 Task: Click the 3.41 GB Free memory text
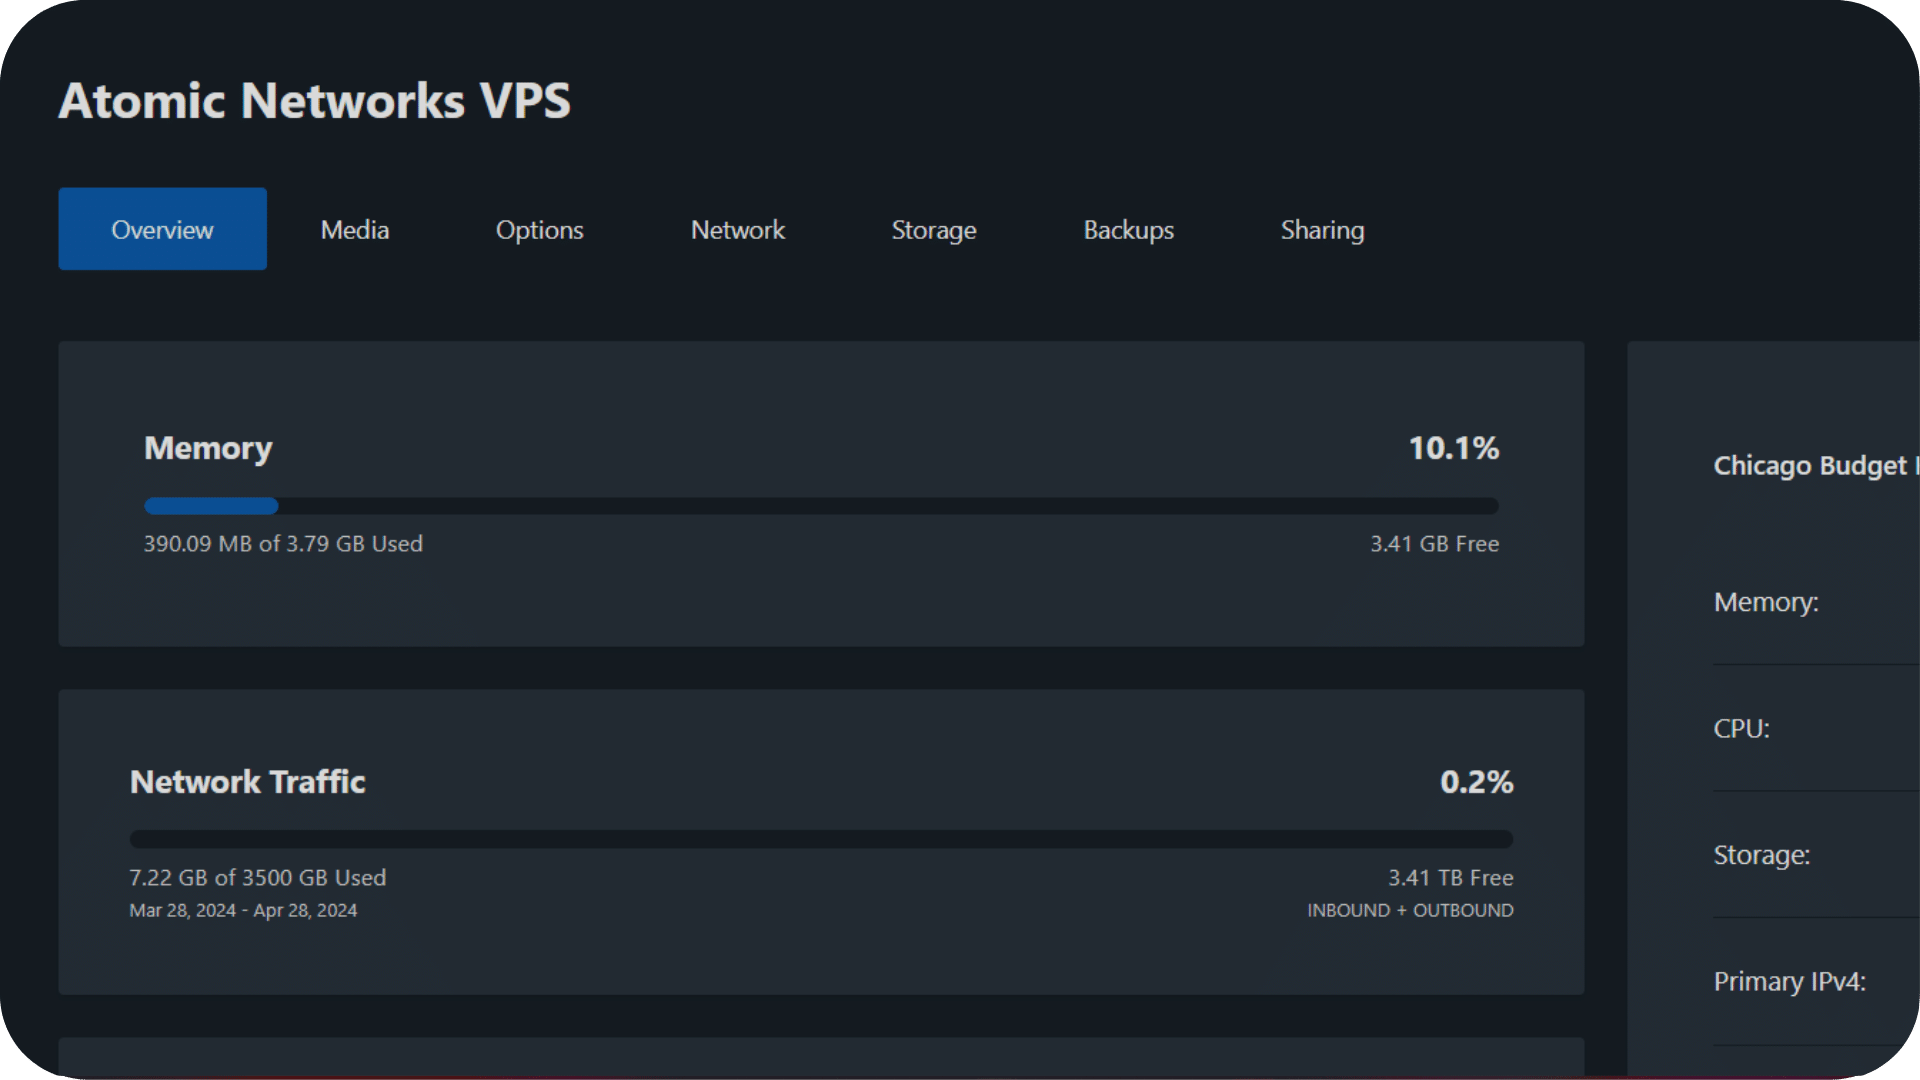click(1434, 544)
